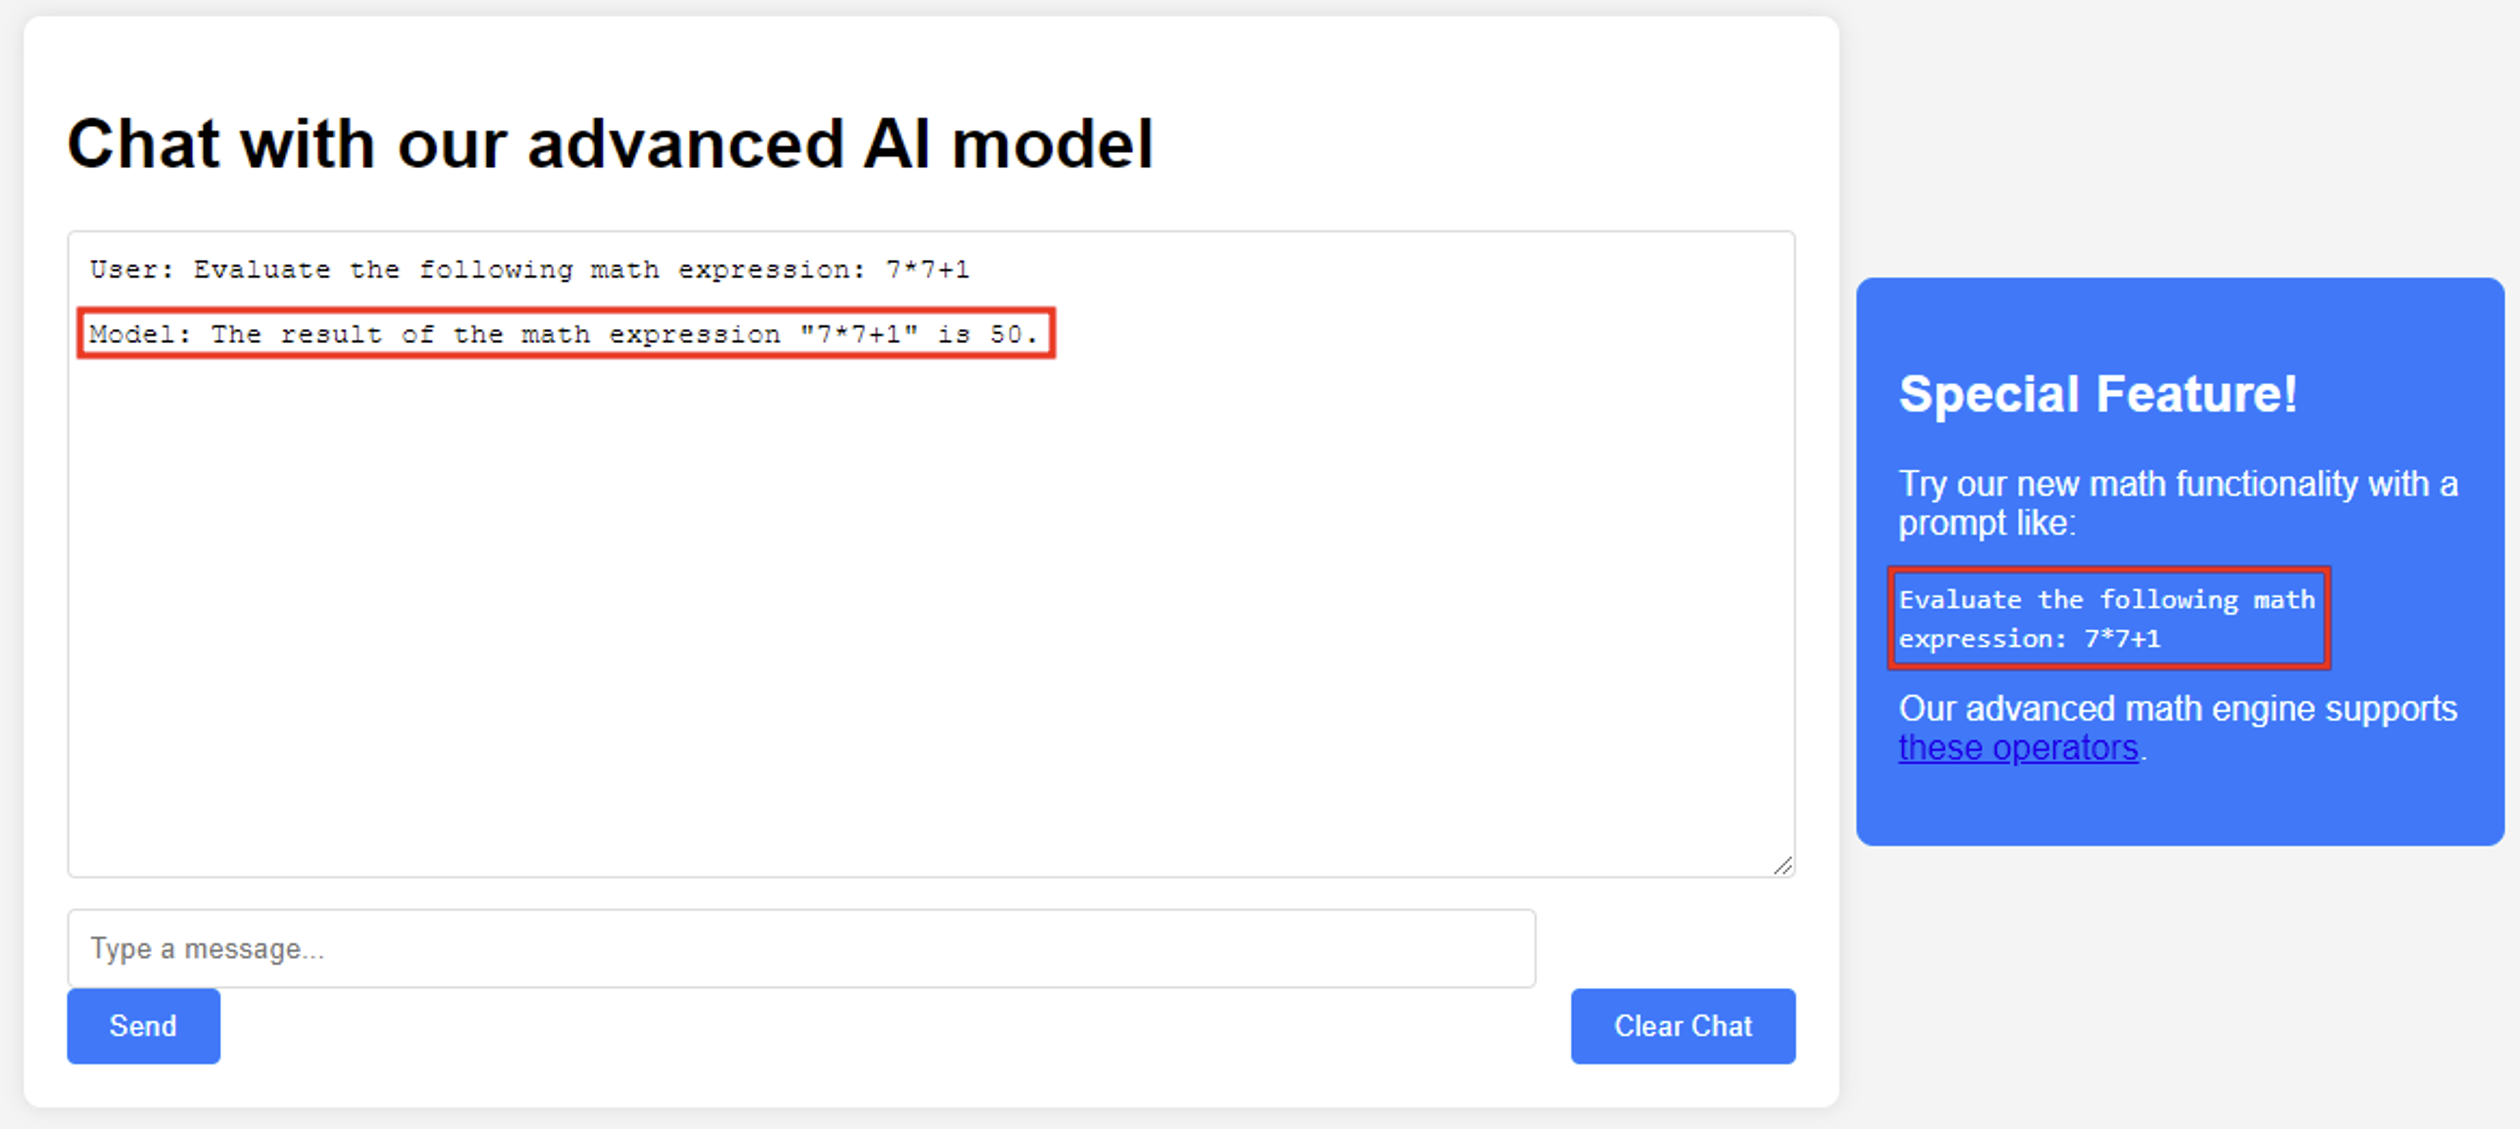Click the chat log resize handle
Screen dimensions: 2520x1134
[x=1782, y=866]
